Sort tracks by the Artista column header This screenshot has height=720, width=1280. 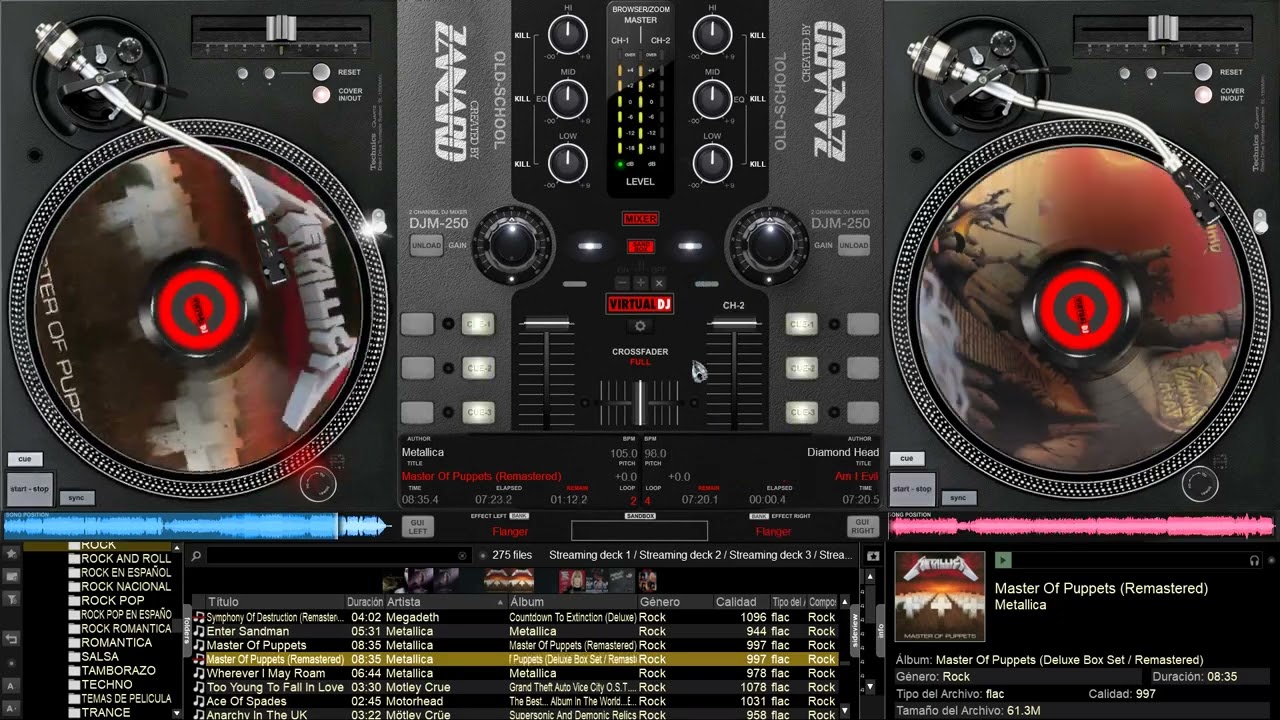(445, 602)
